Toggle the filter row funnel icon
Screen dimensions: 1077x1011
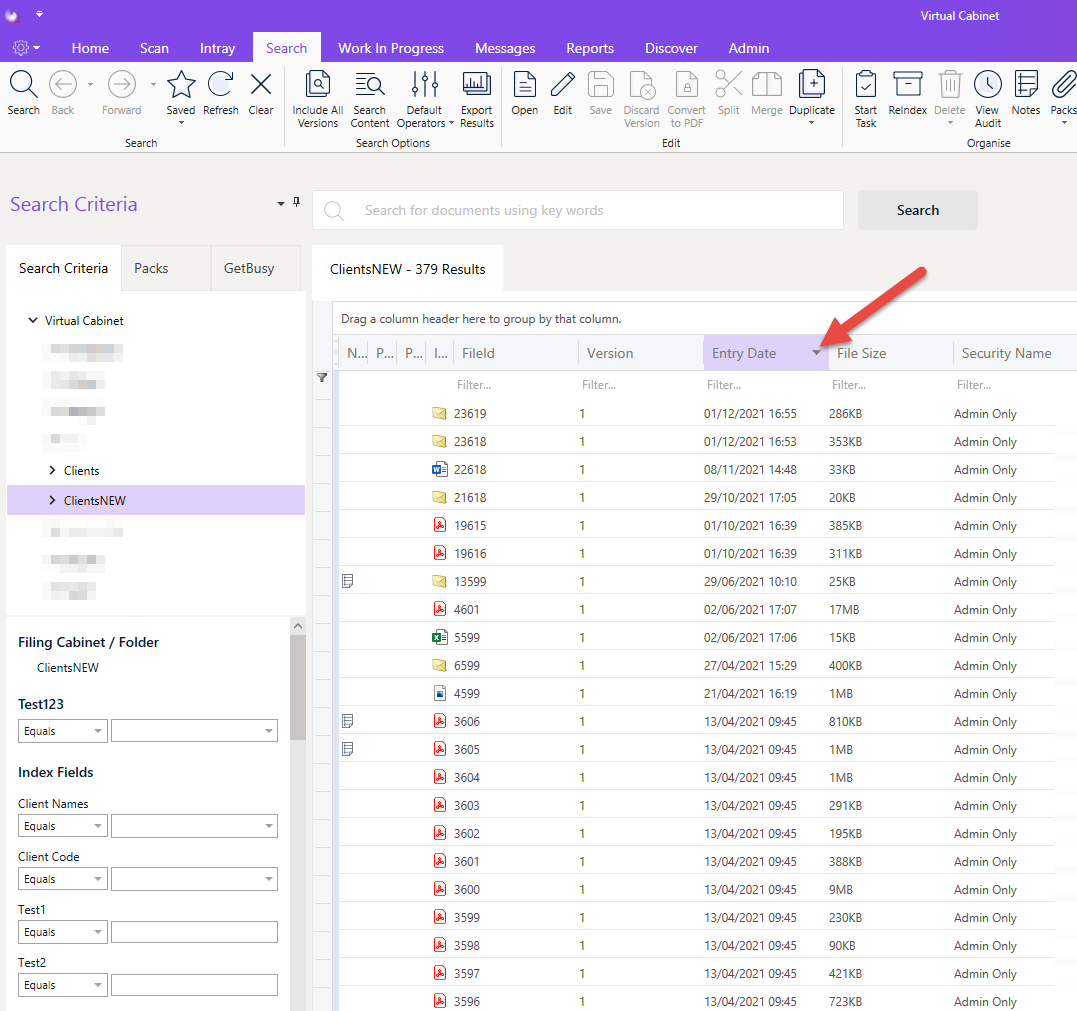point(322,378)
